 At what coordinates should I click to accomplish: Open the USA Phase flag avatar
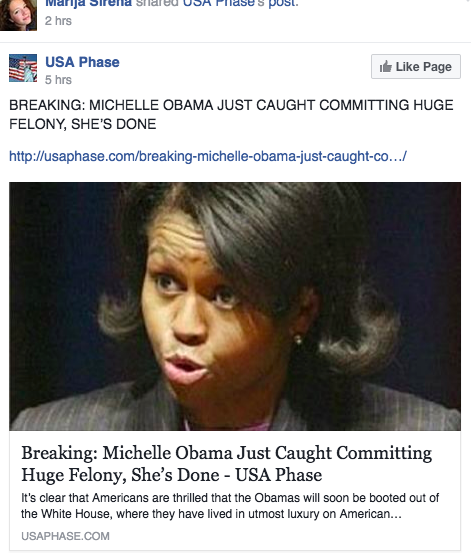pyautogui.click(x=23, y=68)
